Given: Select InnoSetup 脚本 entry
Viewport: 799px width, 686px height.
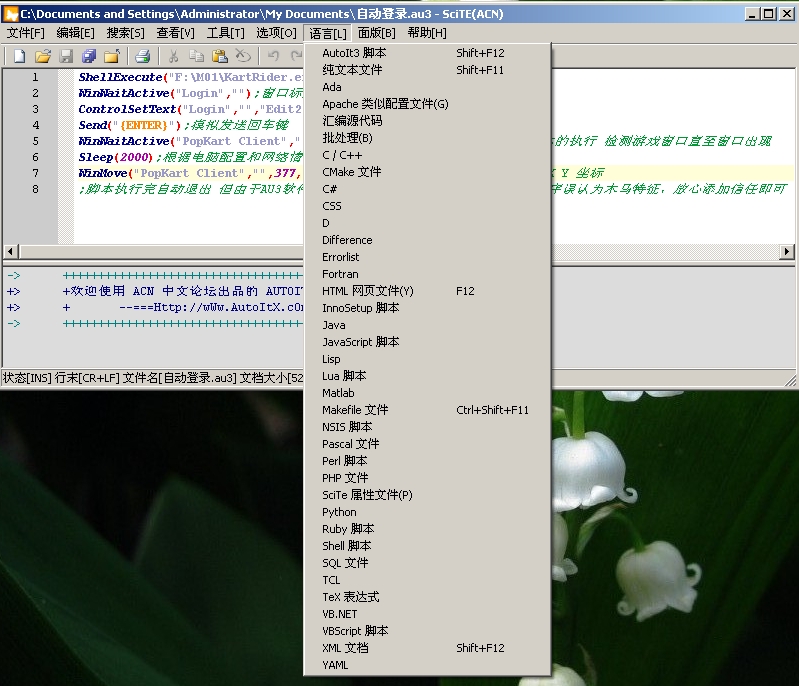Looking at the screenshot, I should click(427, 308).
